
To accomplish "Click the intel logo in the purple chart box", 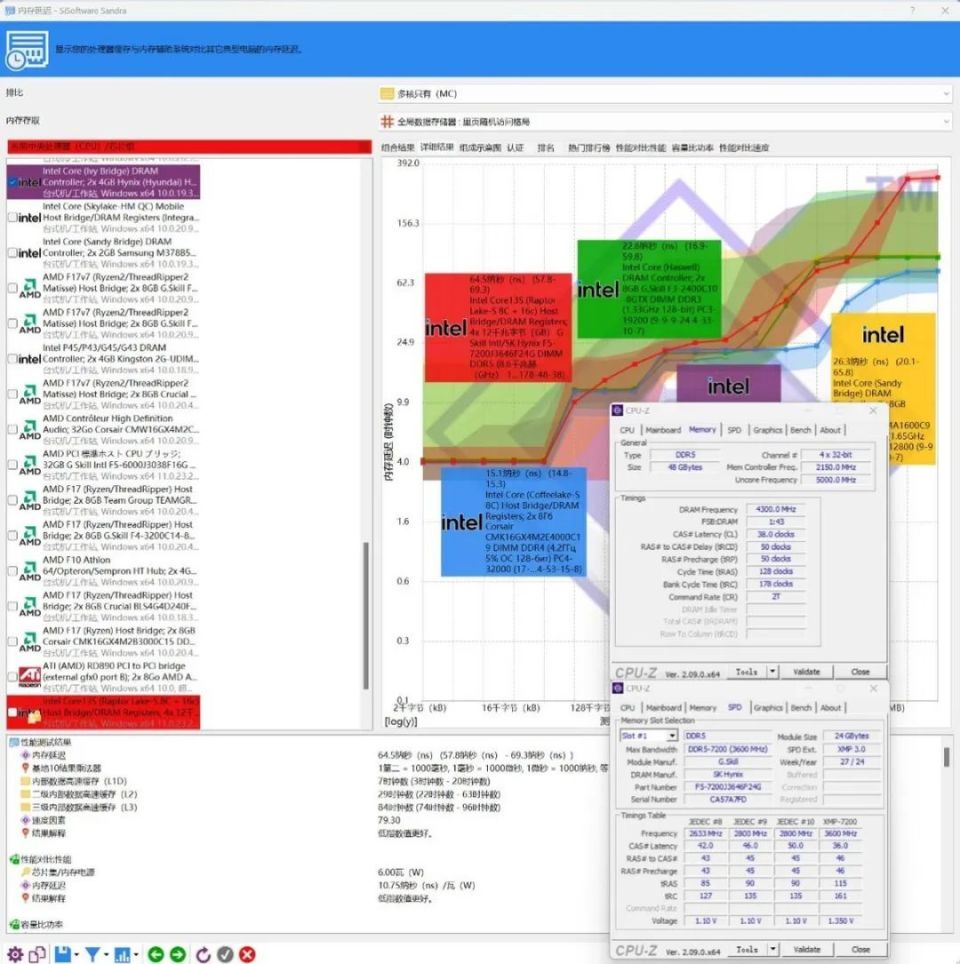I will (728, 386).
